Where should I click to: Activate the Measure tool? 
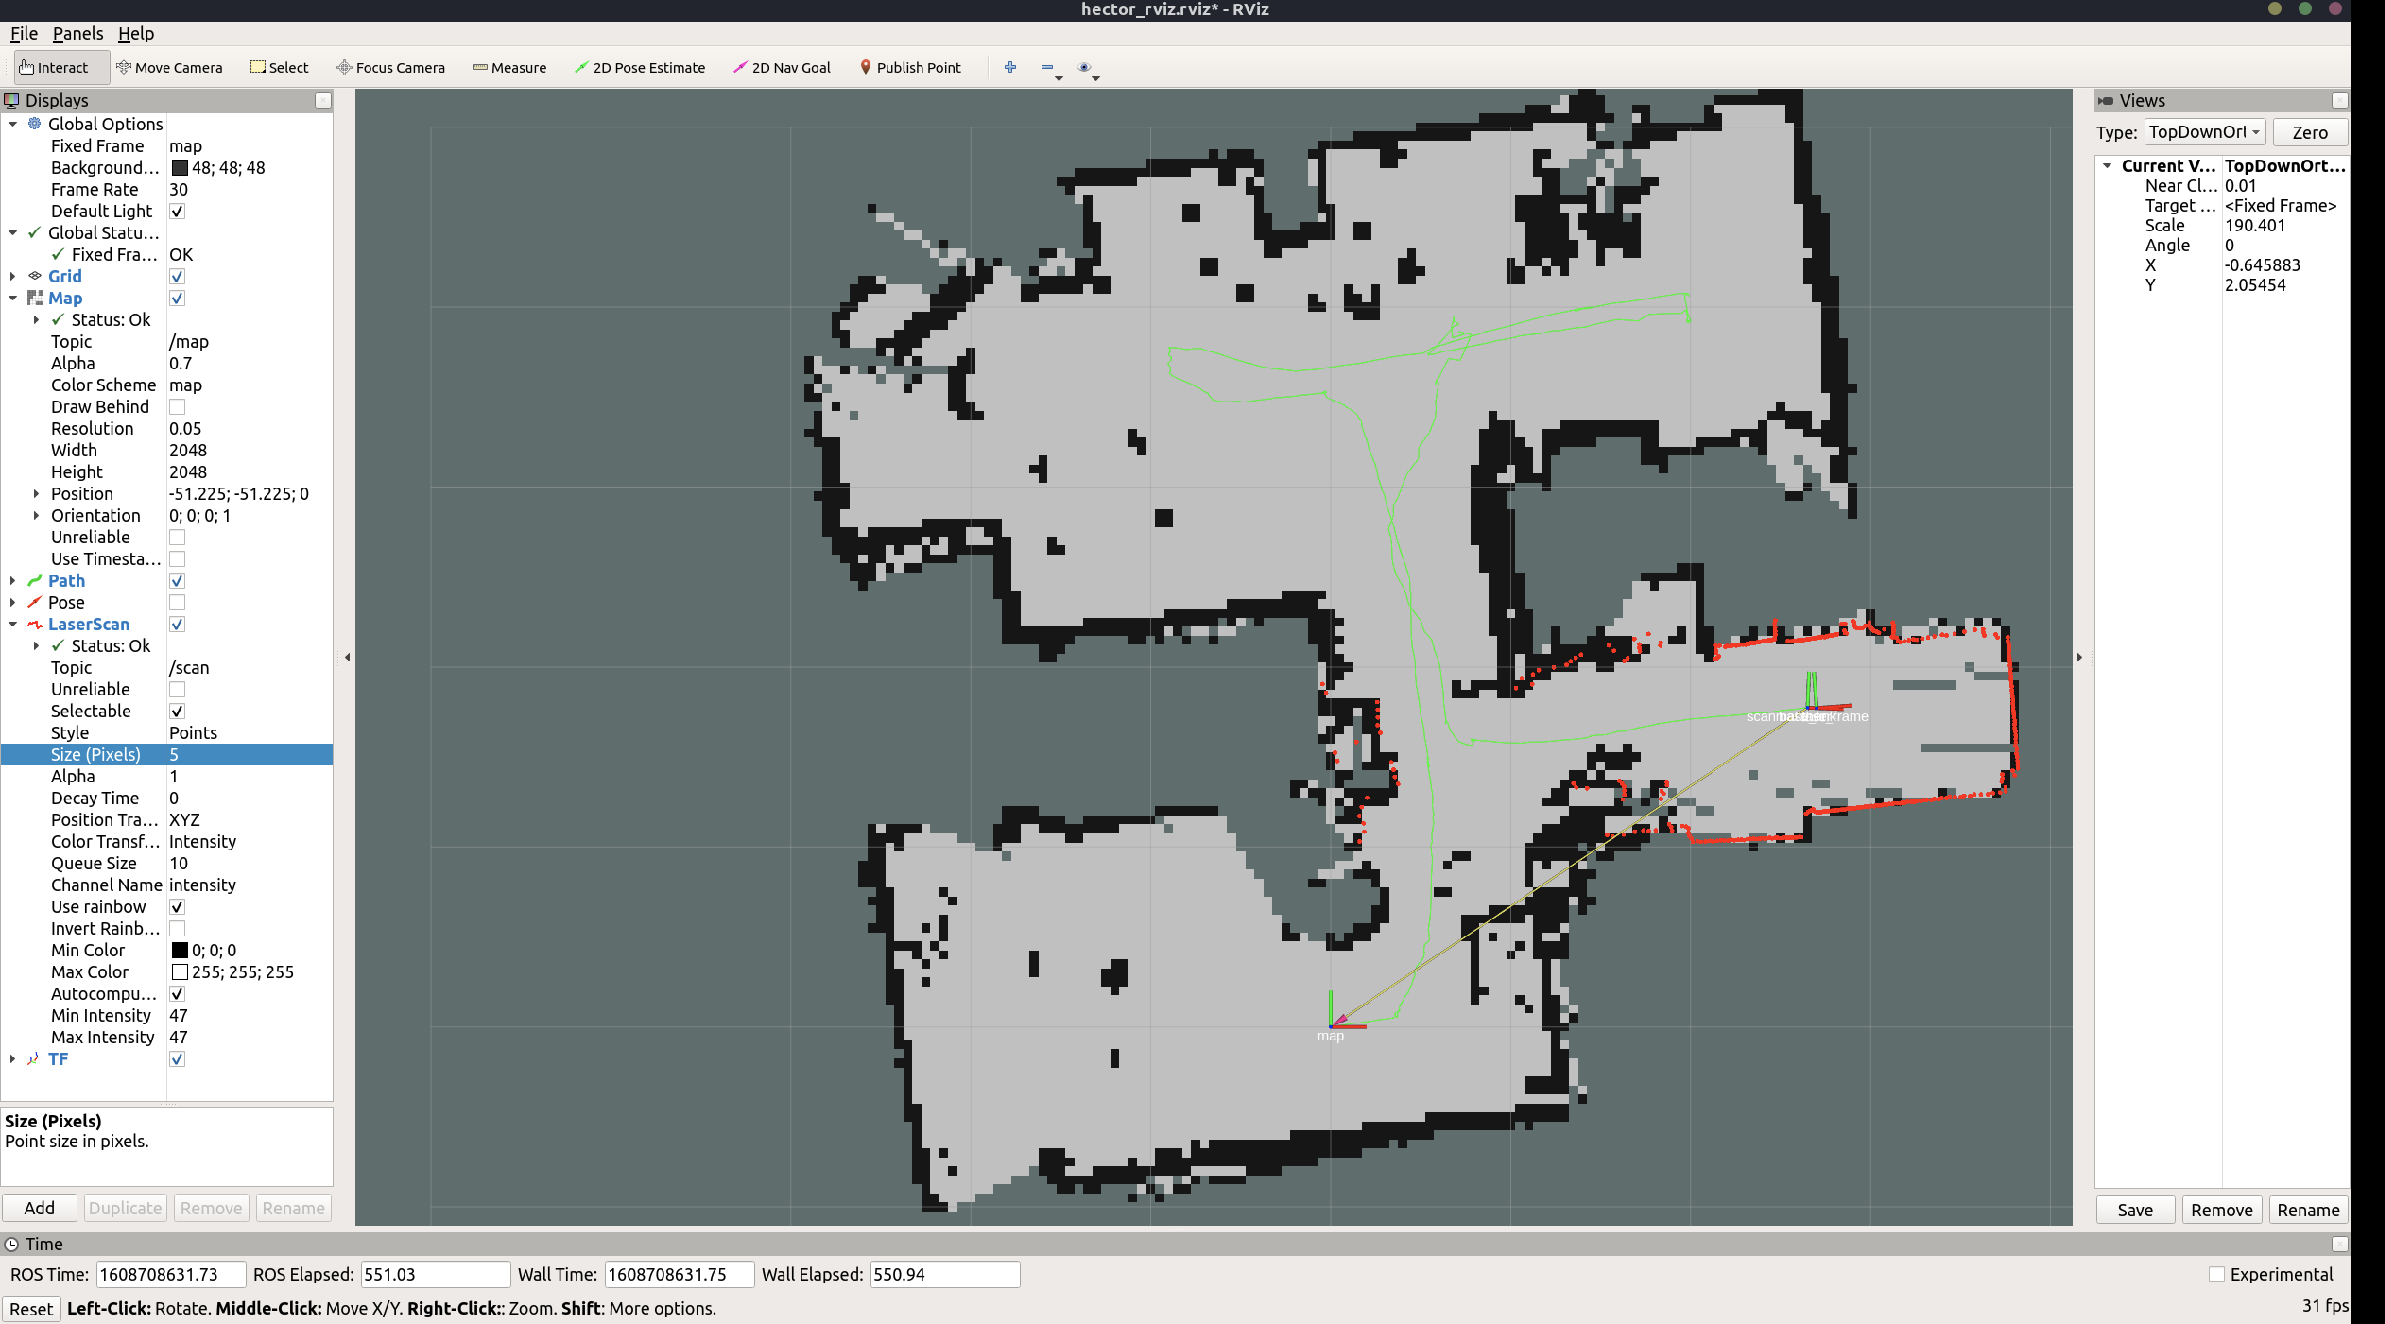(509, 68)
